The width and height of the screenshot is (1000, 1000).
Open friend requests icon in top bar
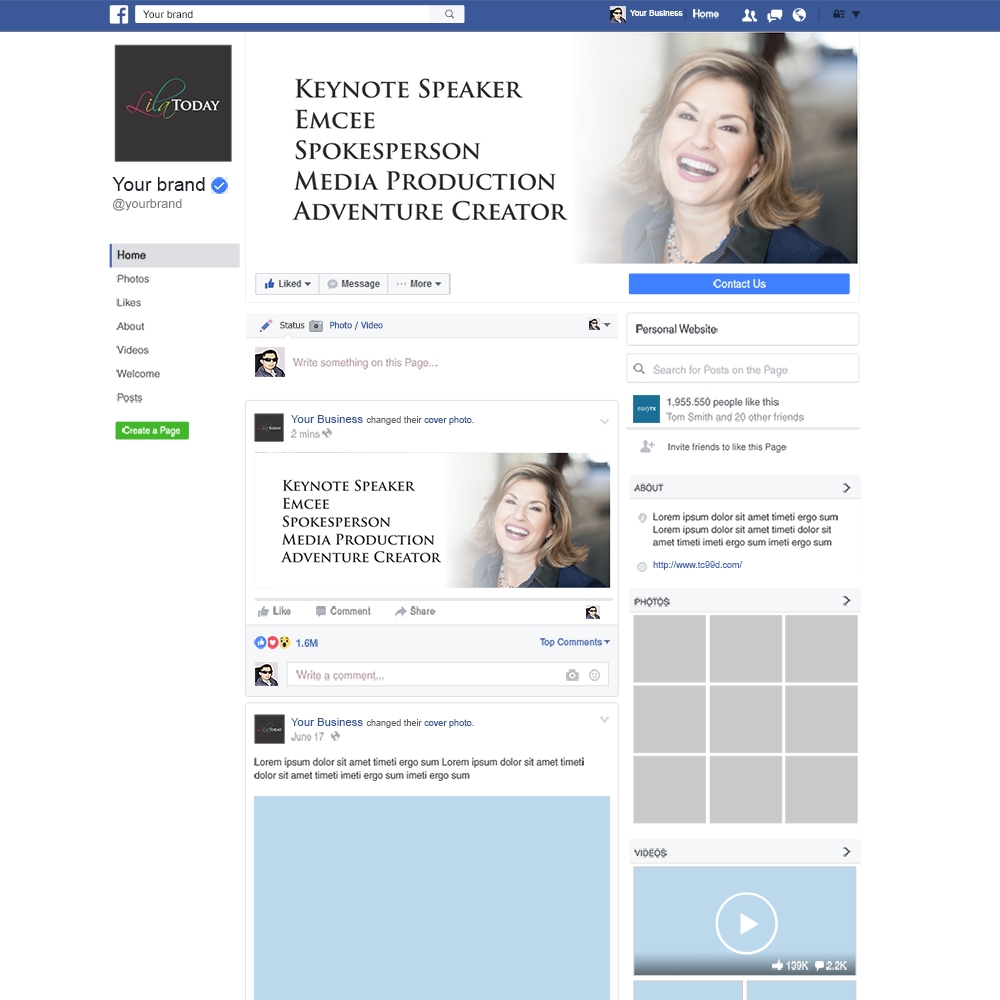point(749,15)
